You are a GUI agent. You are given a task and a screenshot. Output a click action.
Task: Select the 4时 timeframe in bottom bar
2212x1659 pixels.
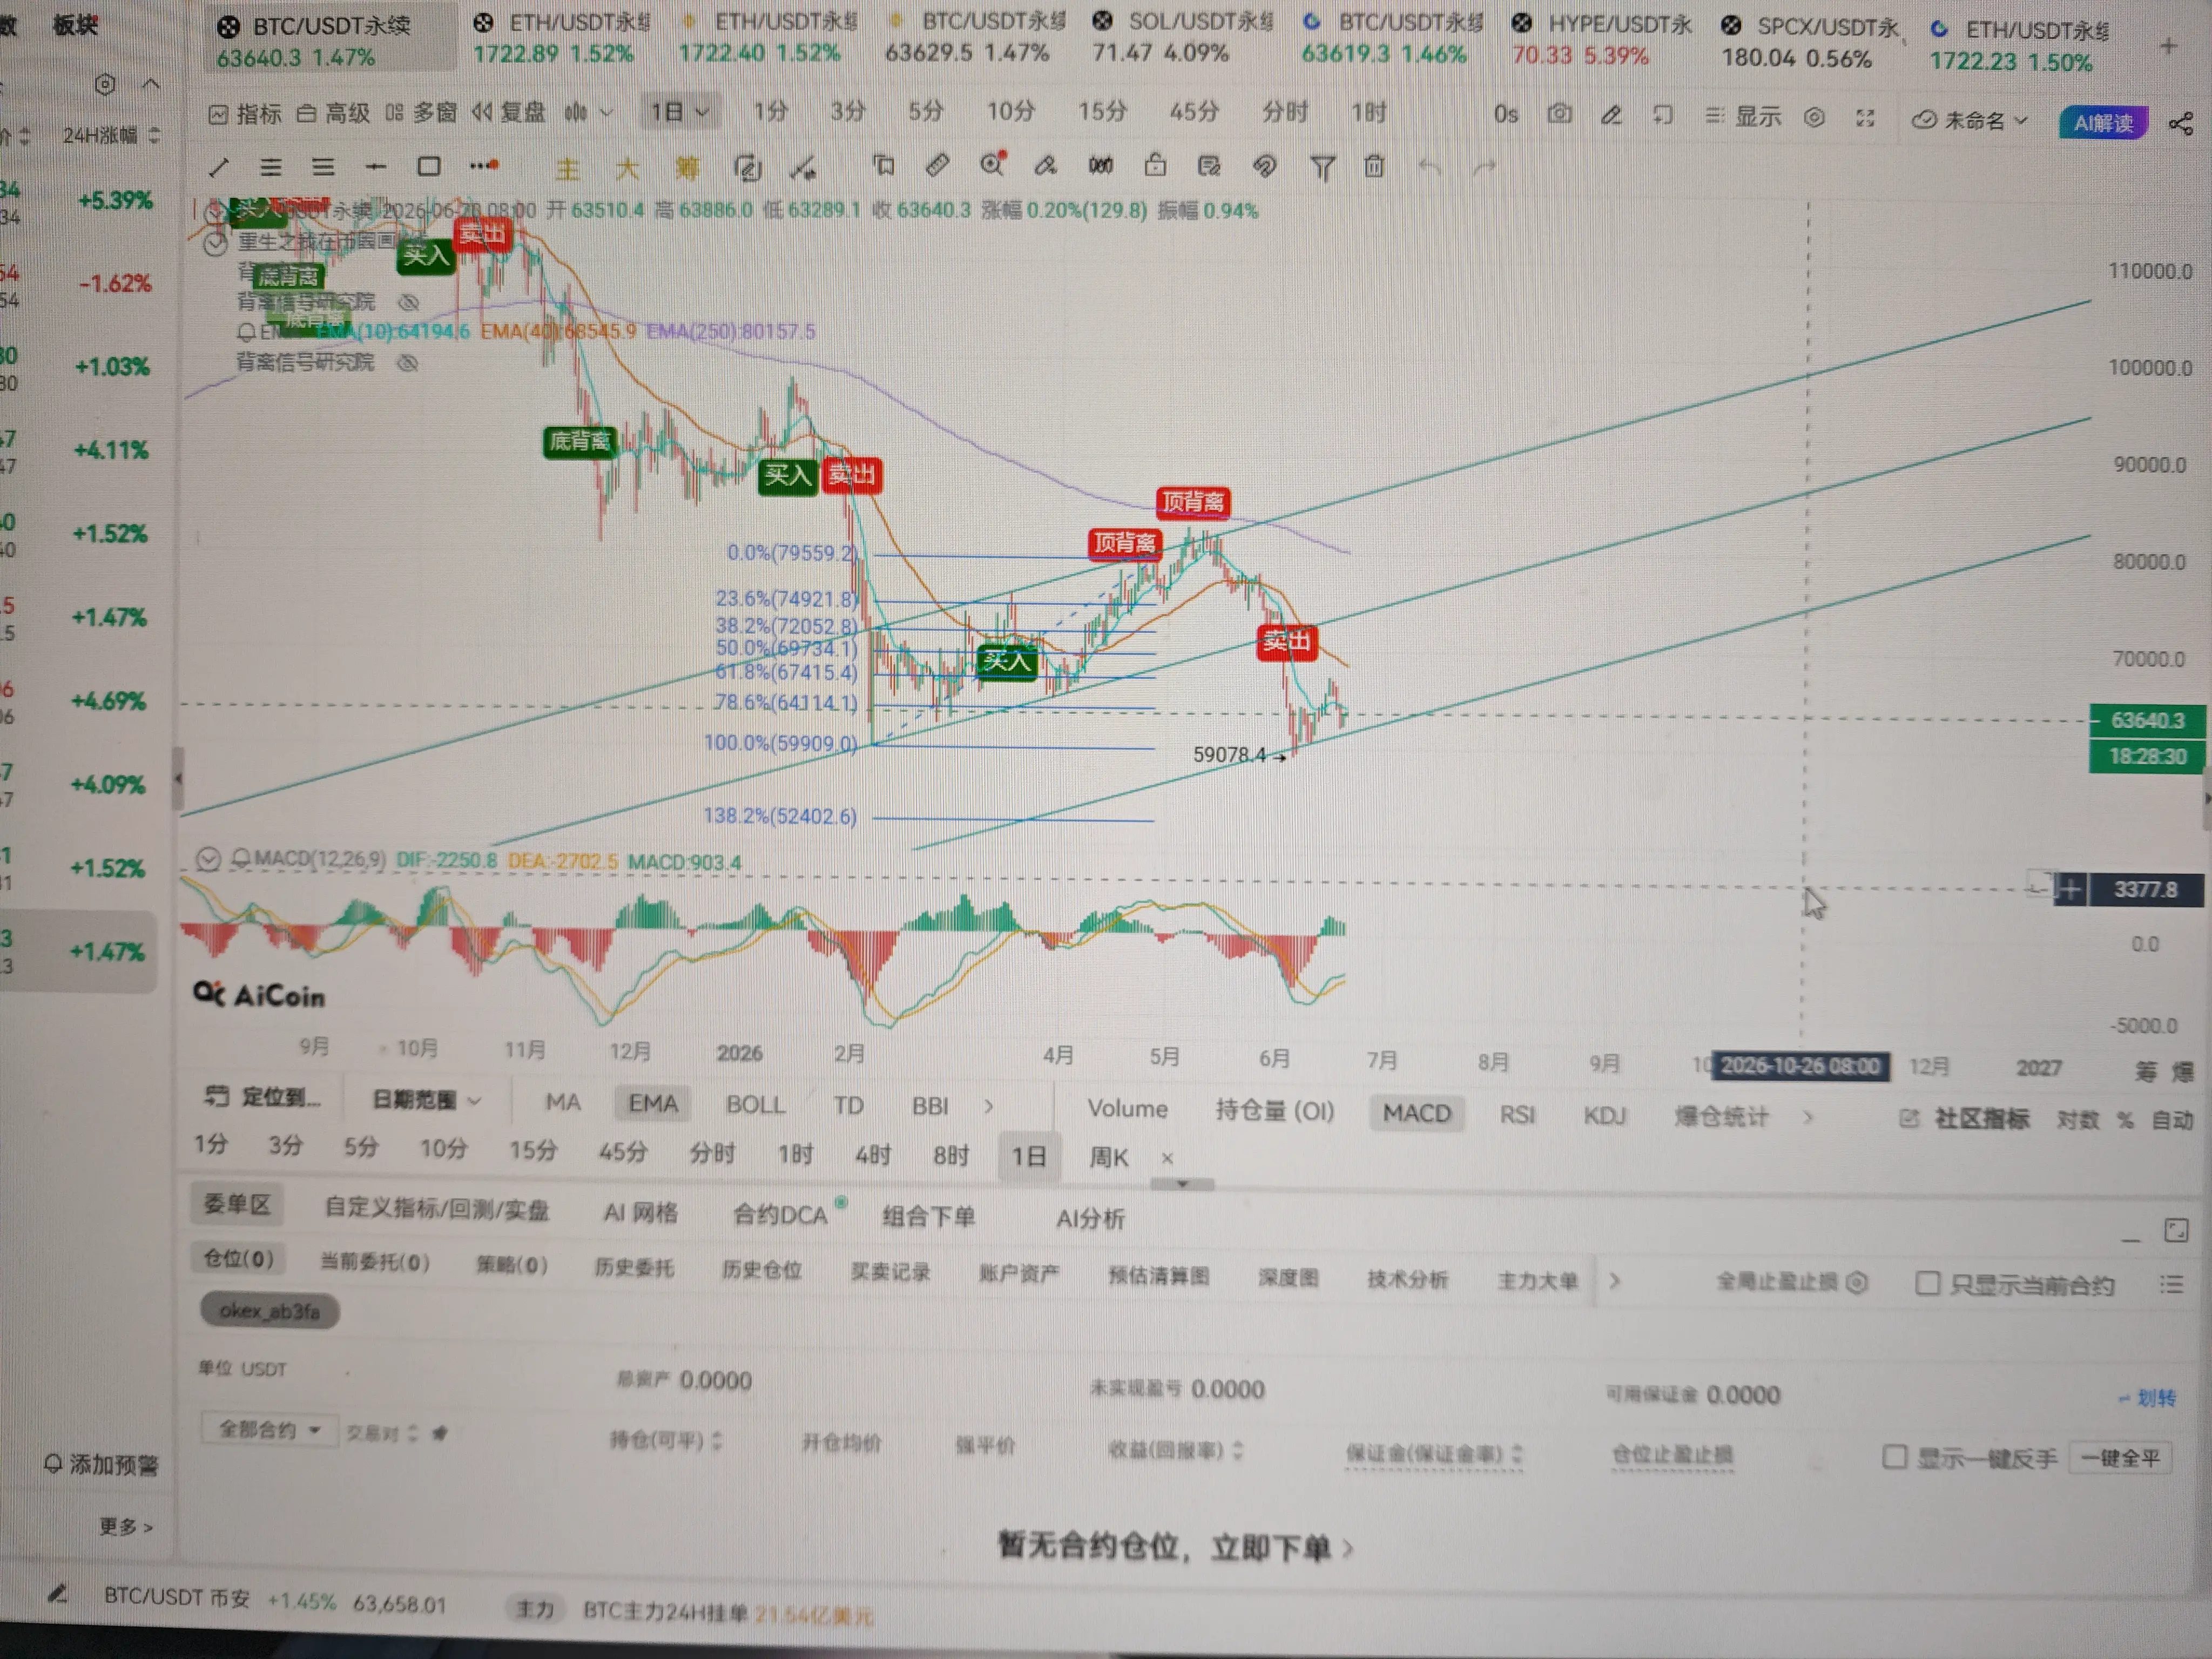click(x=872, y=1155)
